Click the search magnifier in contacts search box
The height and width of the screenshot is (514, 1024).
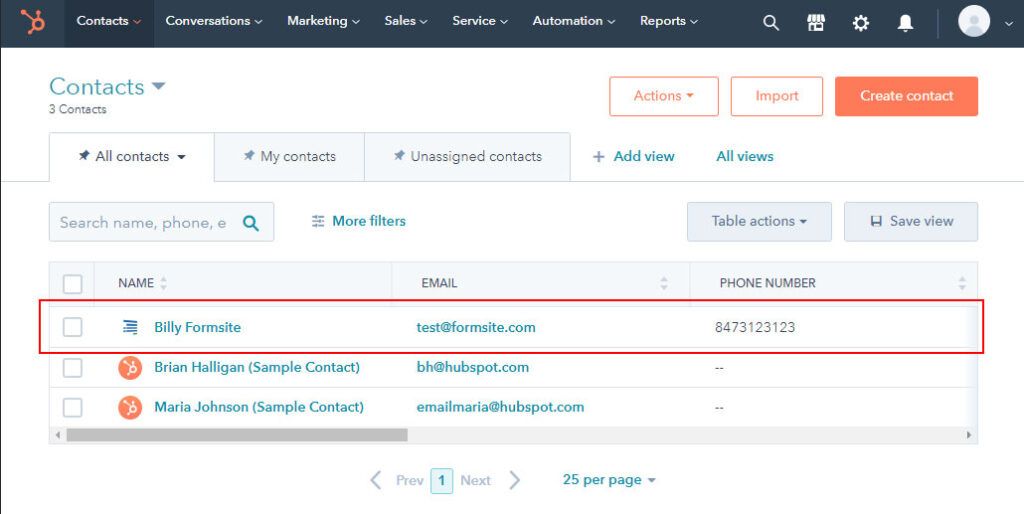coord(251,223)
